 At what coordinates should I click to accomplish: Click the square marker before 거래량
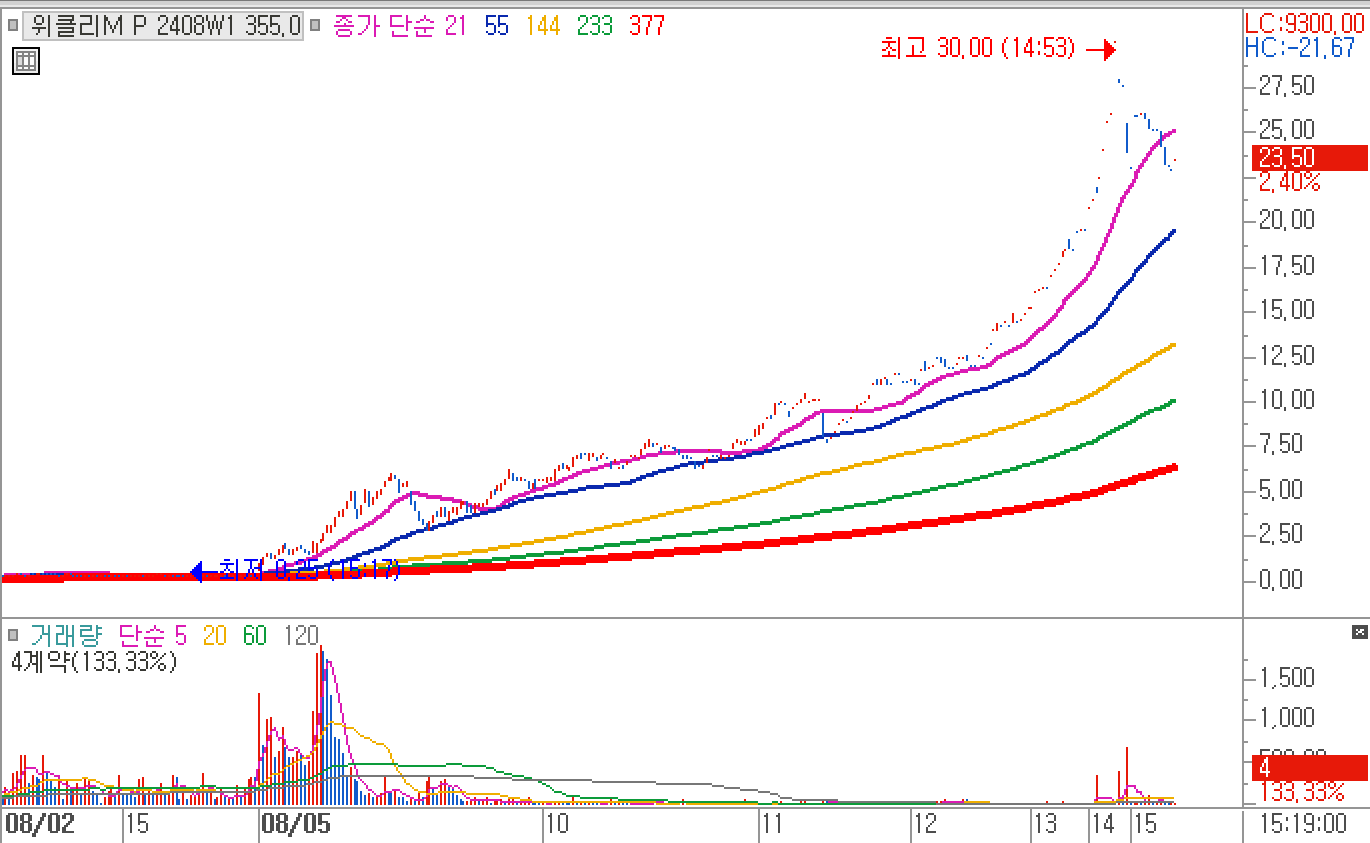tap(14, 635)
